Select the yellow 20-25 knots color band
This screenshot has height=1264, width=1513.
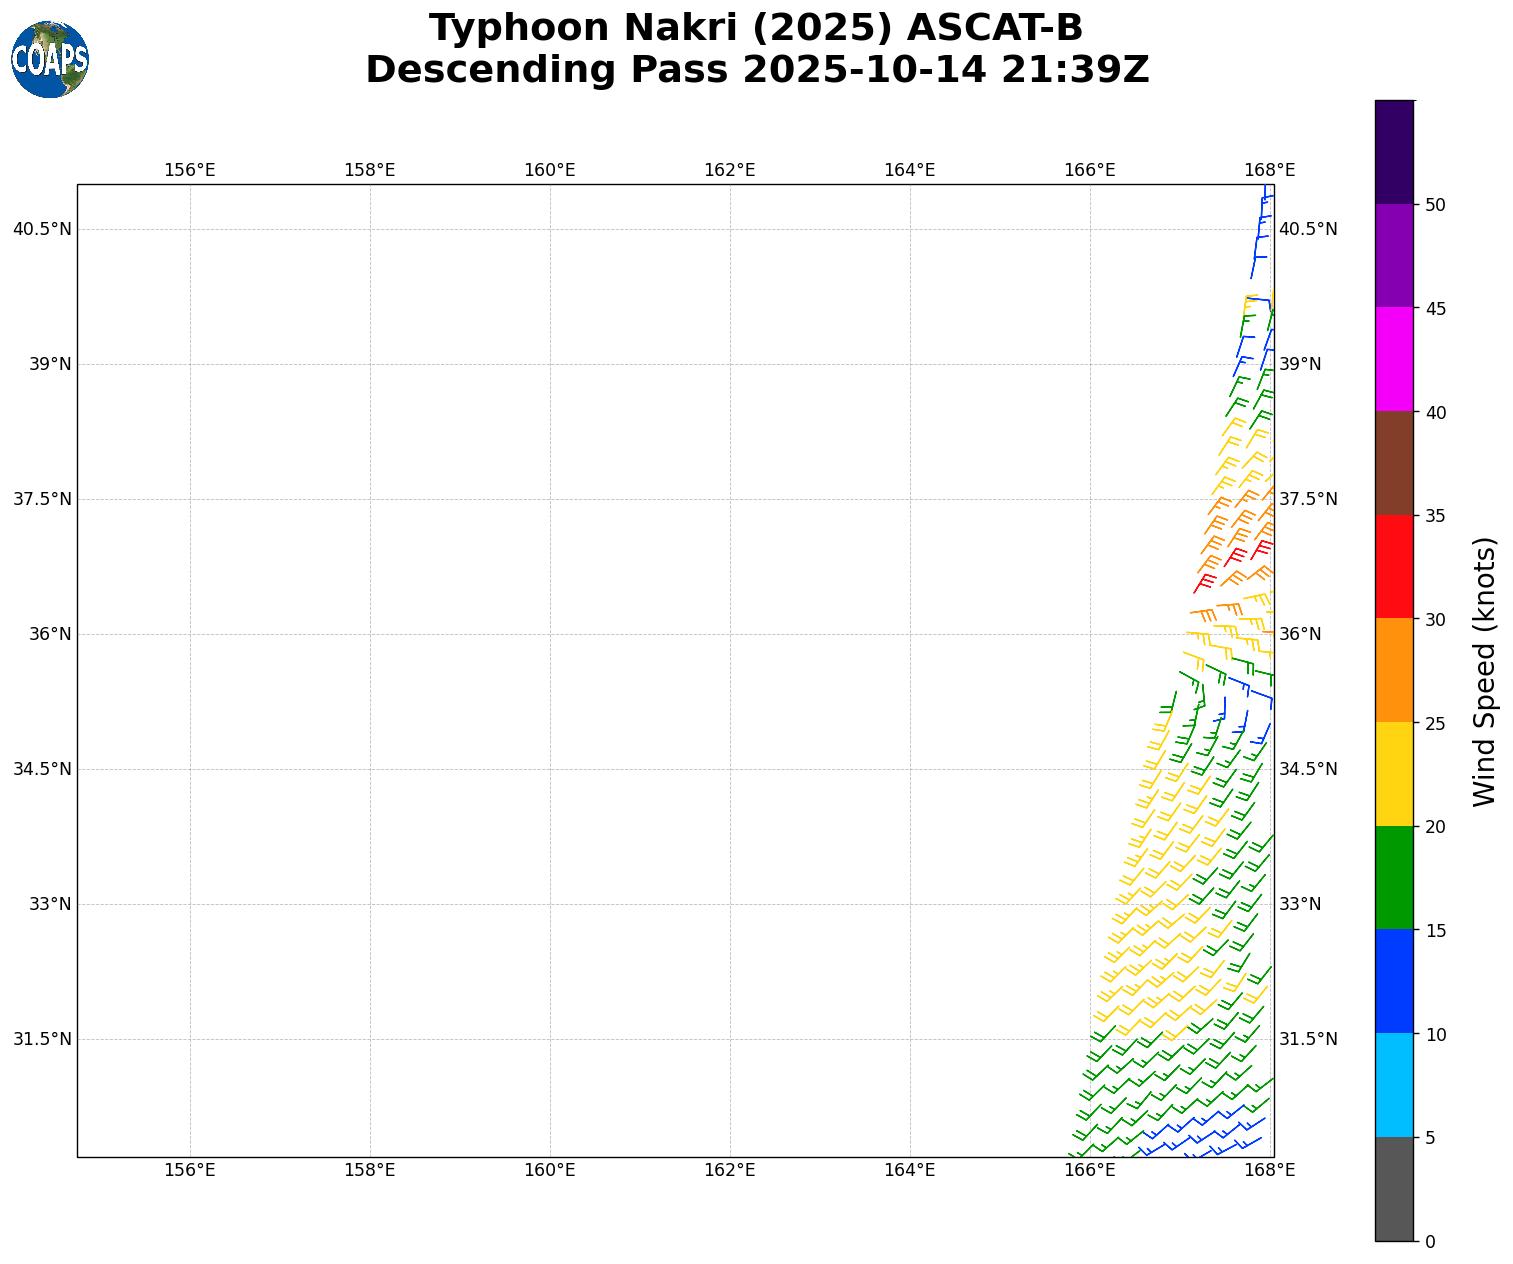point(1394,774)
